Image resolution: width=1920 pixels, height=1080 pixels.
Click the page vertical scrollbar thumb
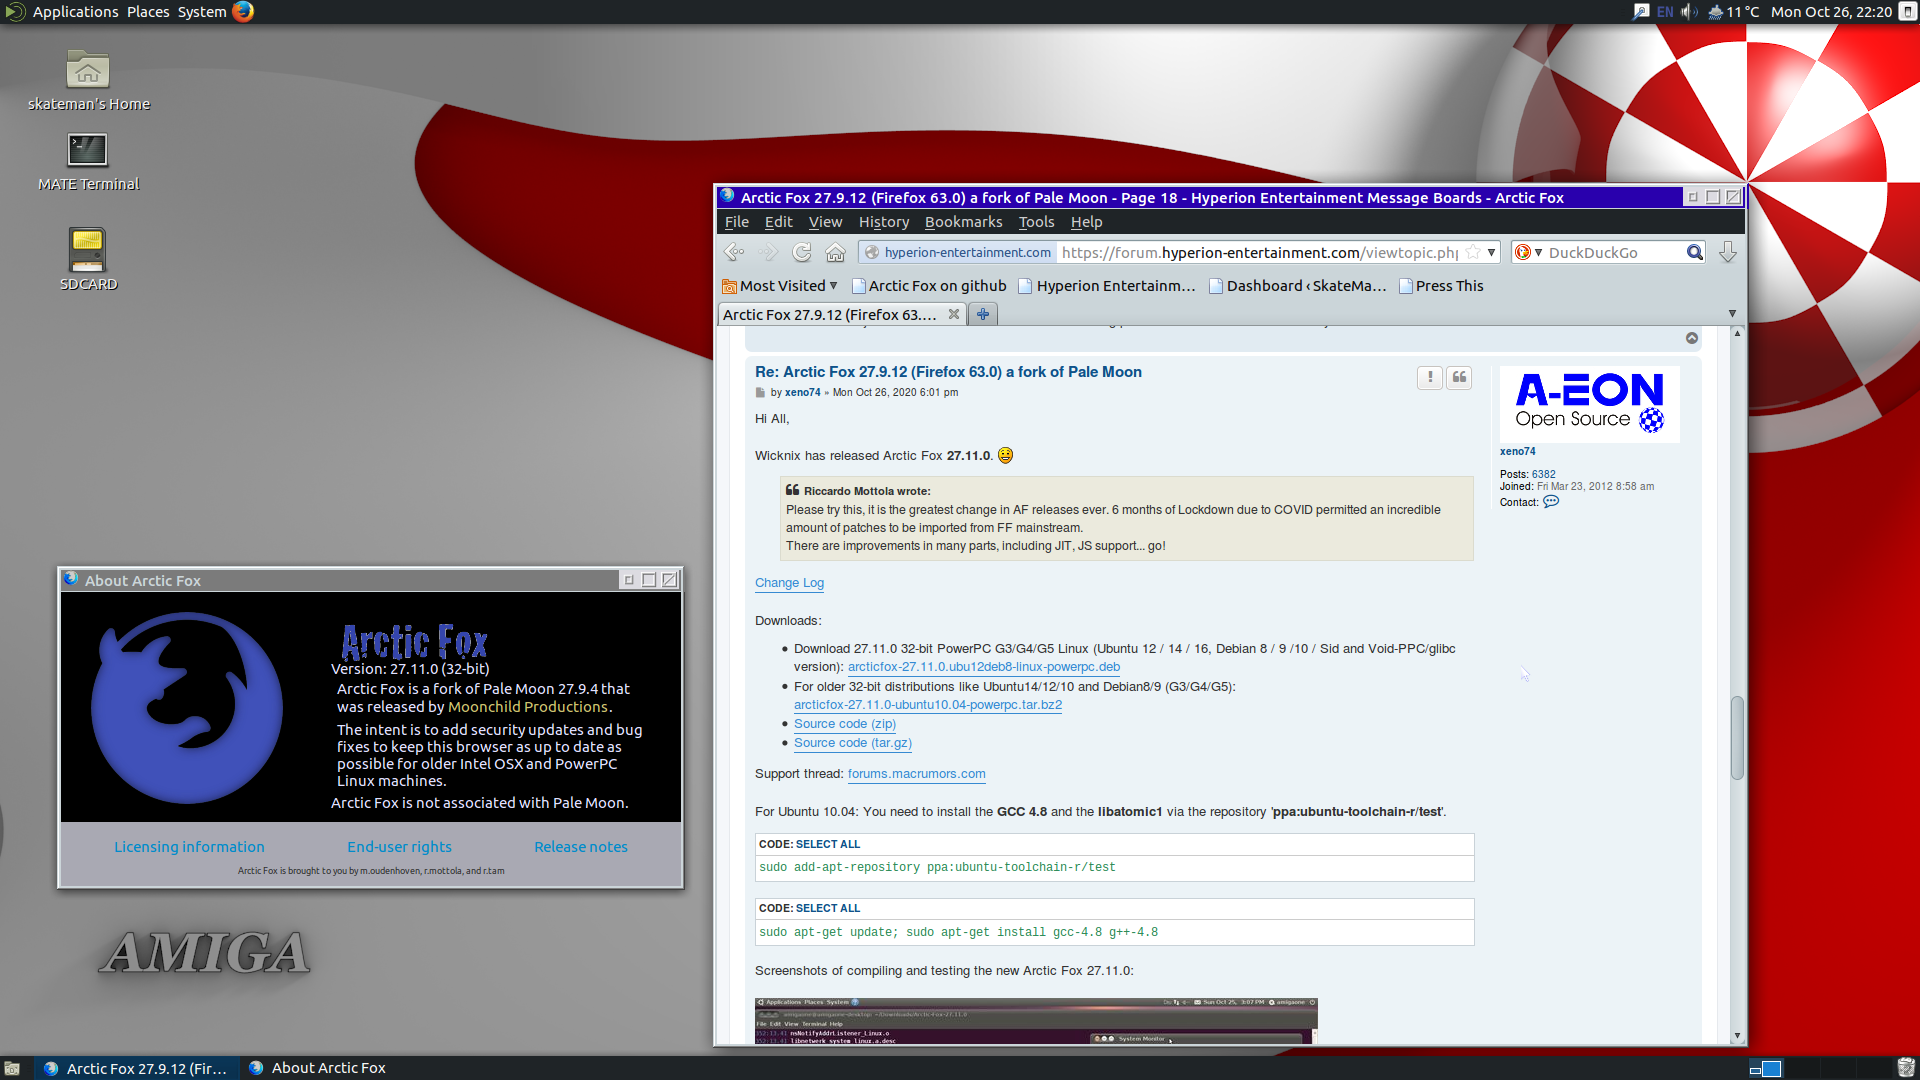pos(1737,738)
